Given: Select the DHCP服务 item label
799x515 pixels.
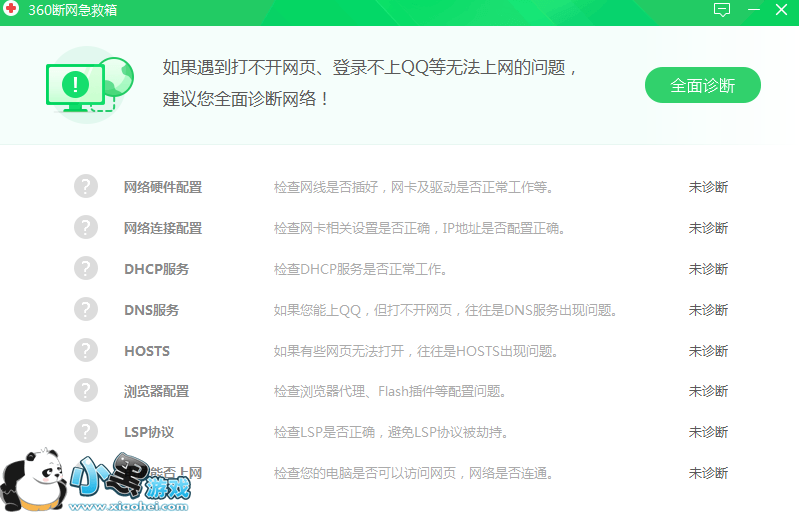Looking at the screenshot, I should 156,269.
